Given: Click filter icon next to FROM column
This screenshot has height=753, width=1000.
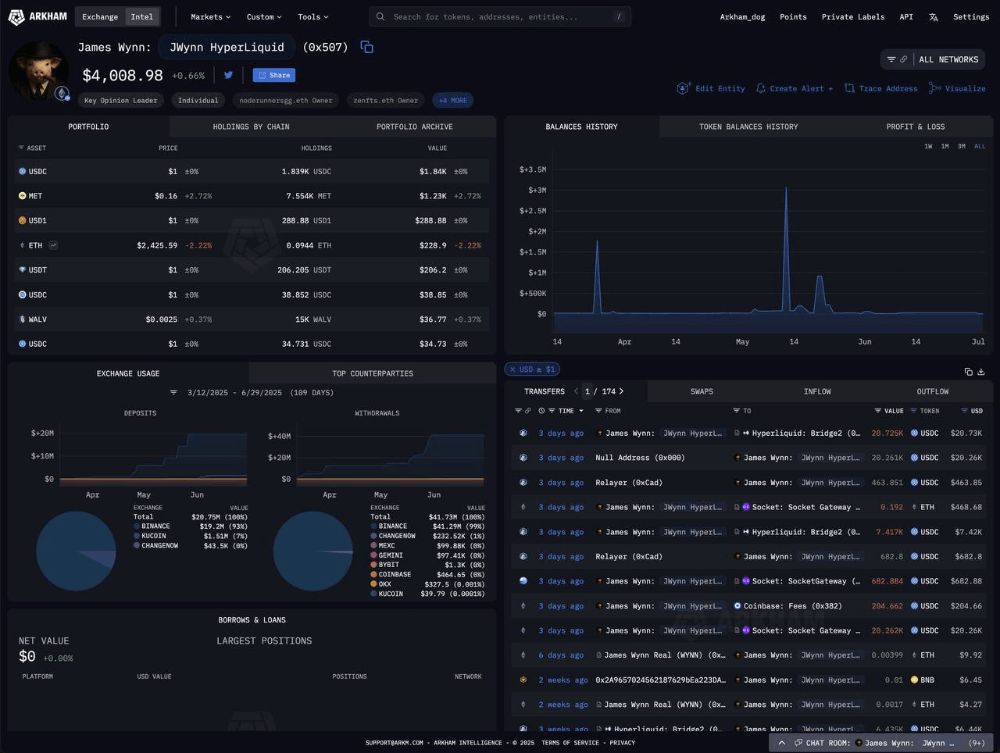Looking at the screenshot, I should tap(598, 411).
